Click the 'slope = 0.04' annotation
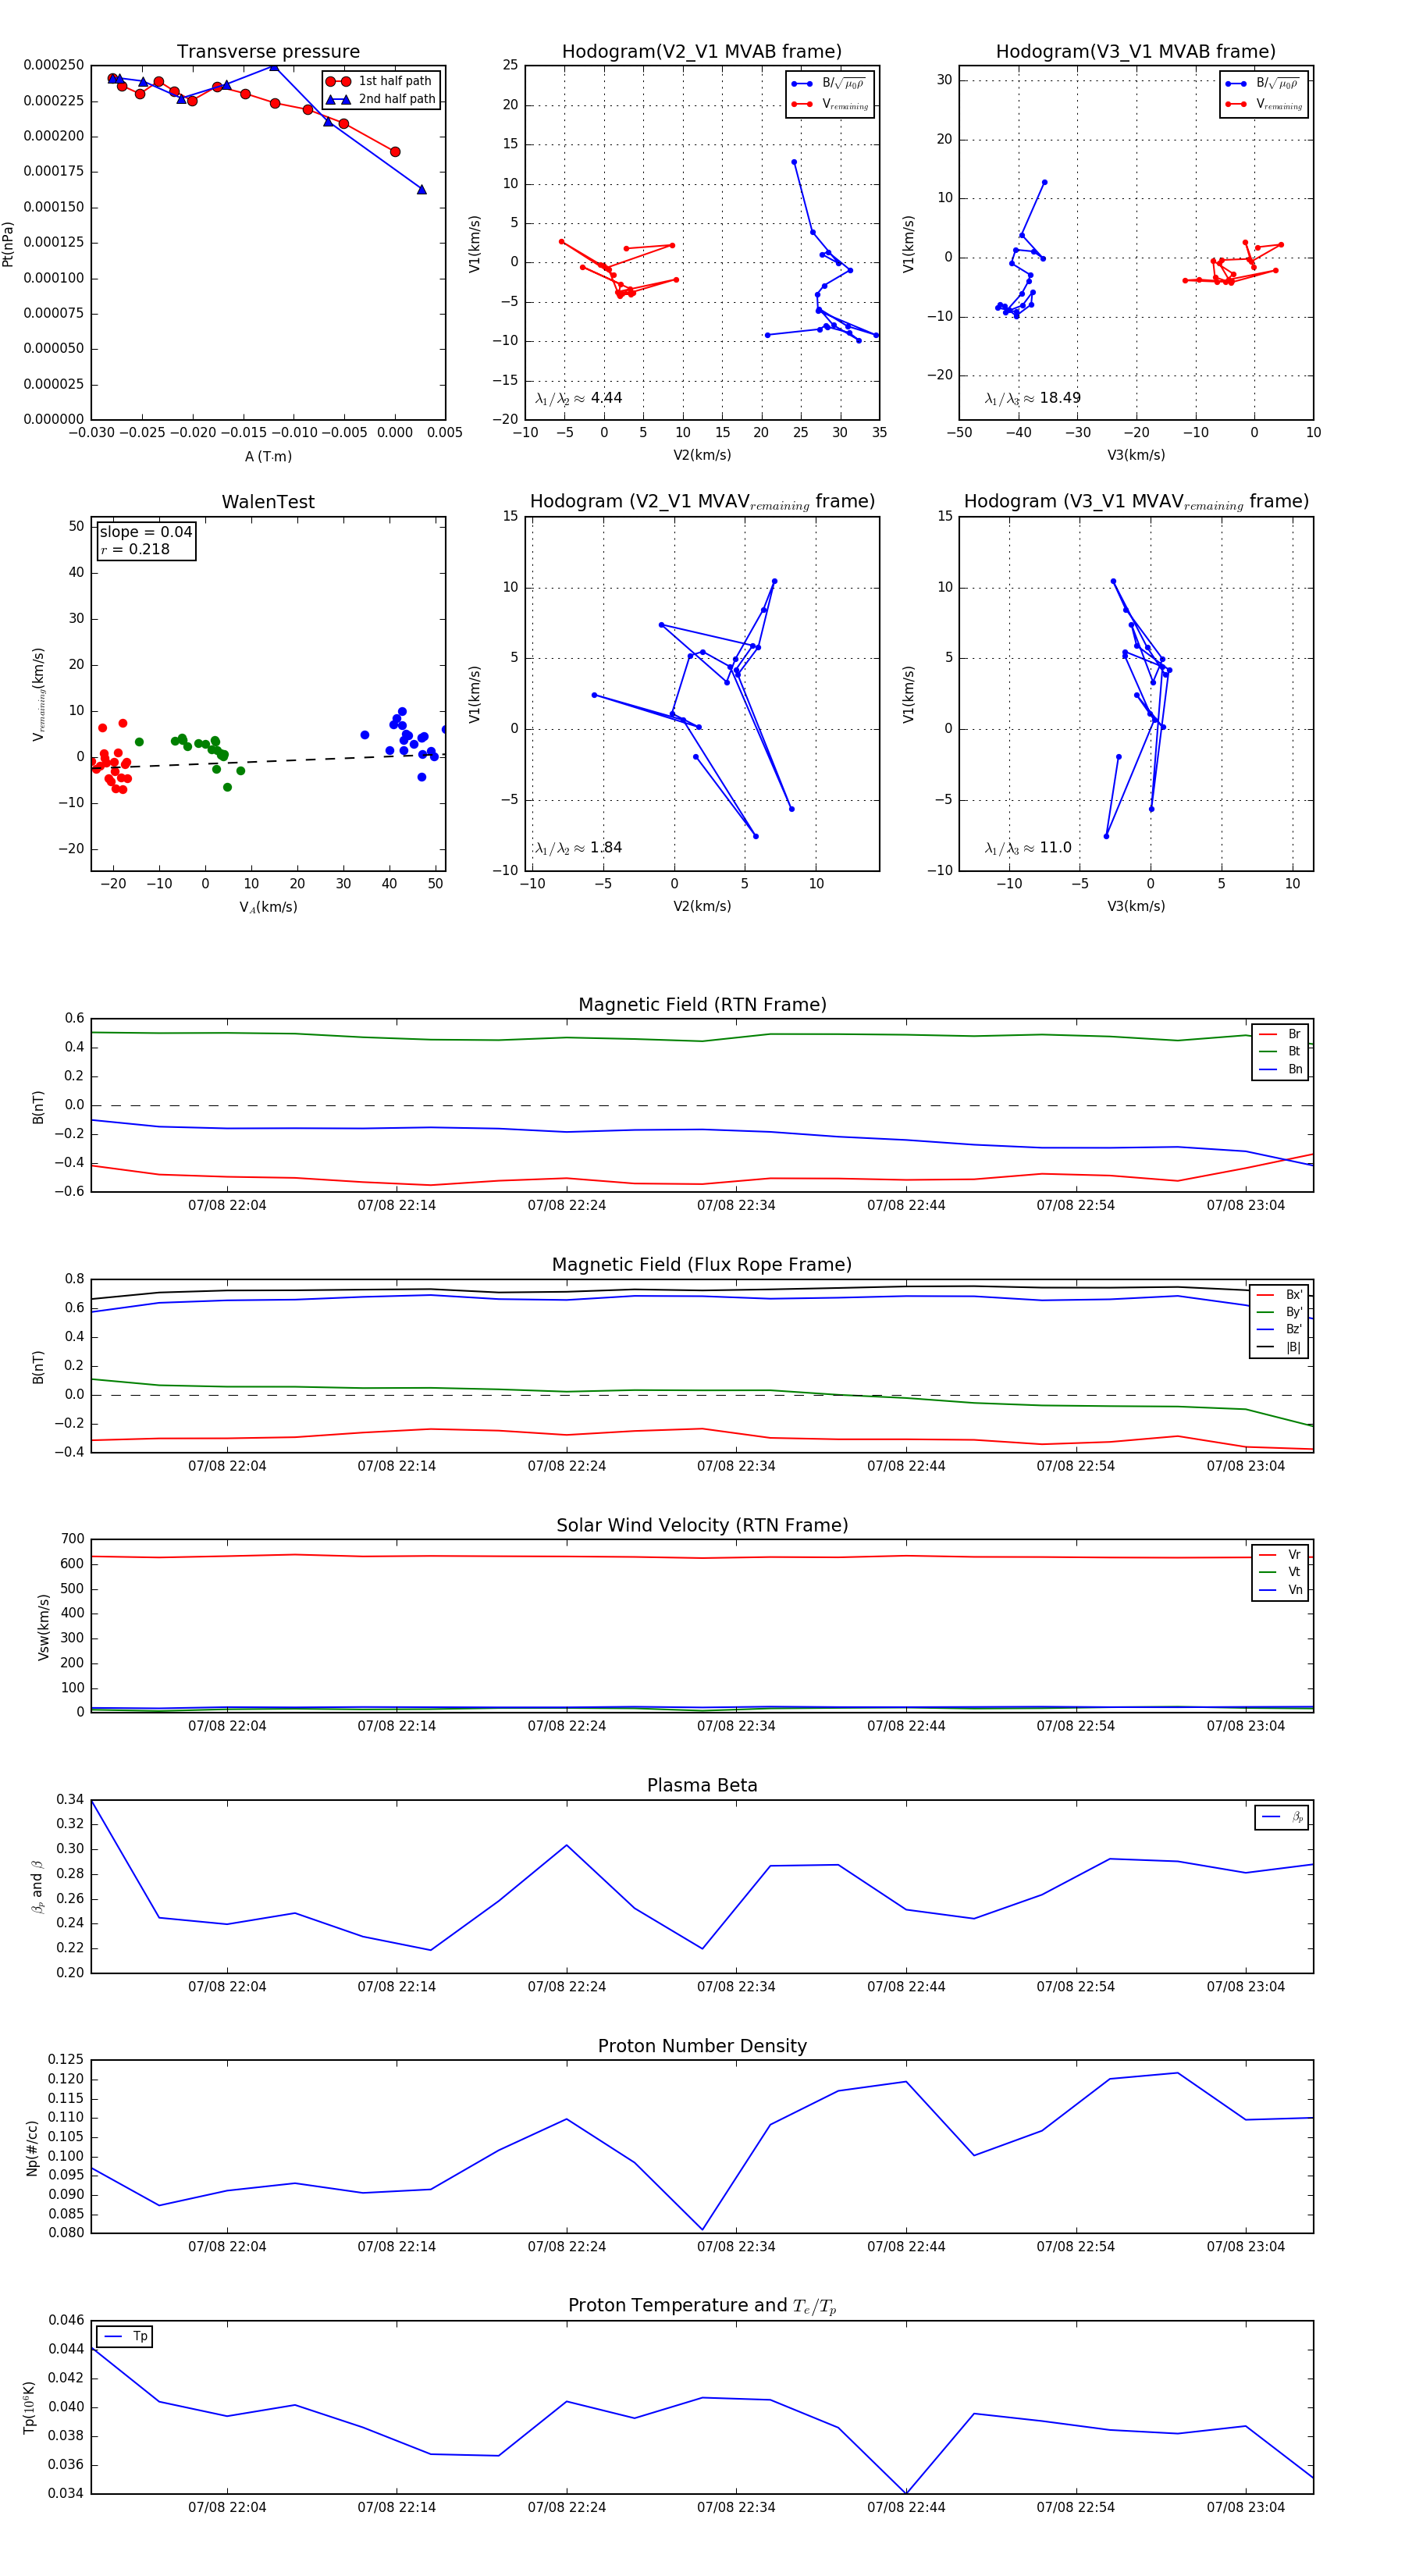This screenshot has width=1405, height=2576. coord(146,532)
